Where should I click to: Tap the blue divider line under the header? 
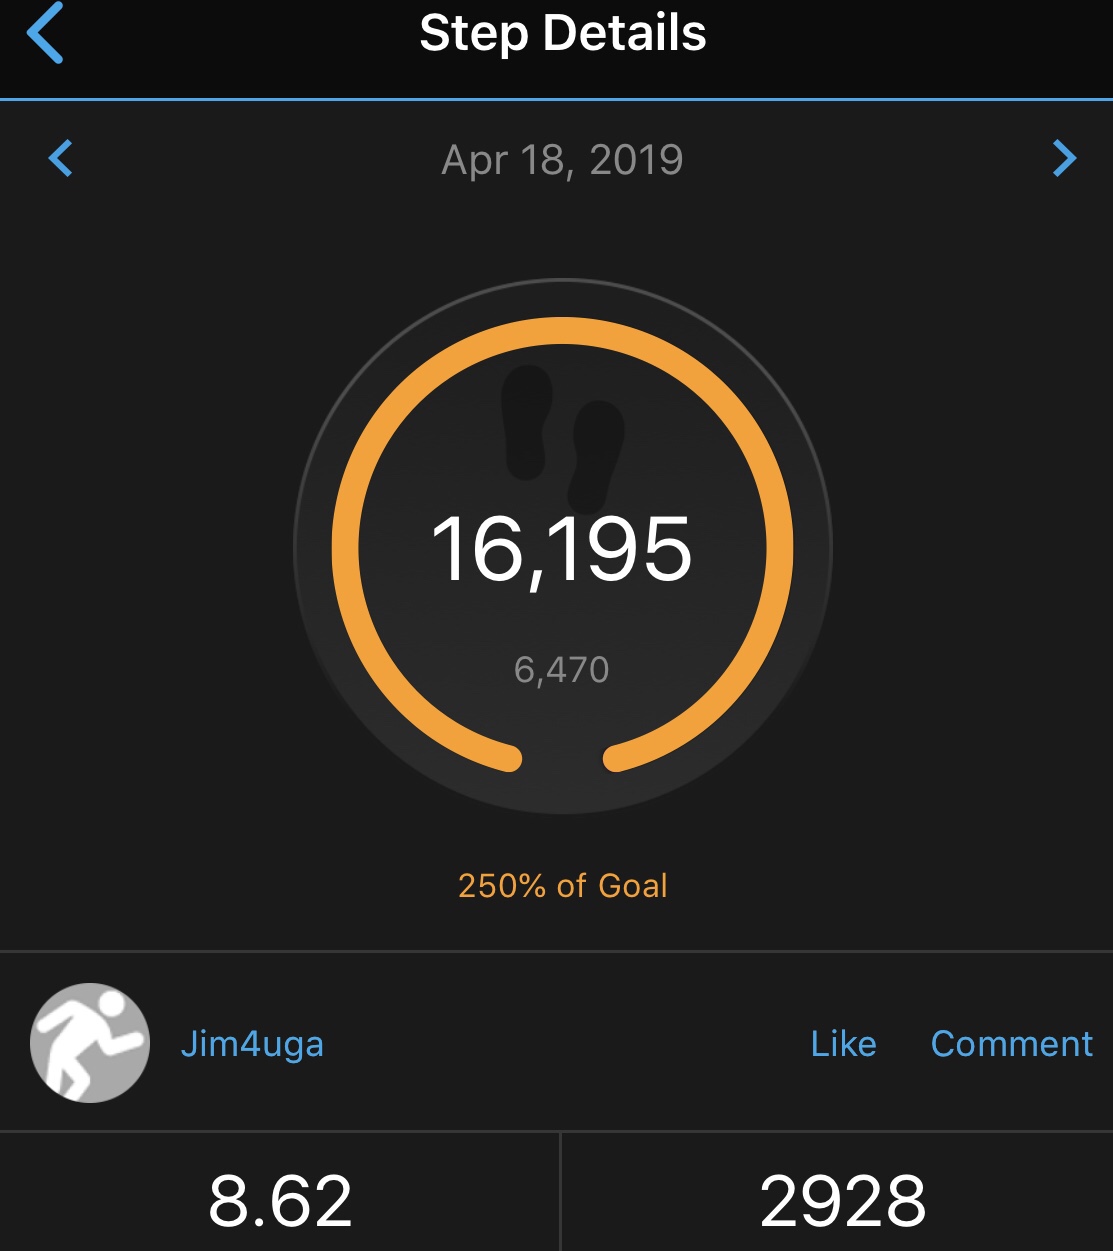[x=556, y=99]
